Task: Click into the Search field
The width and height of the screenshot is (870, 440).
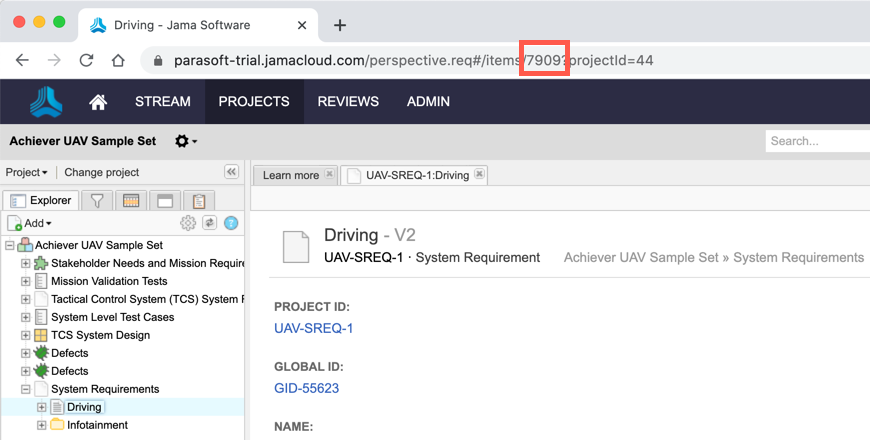Action: (x=817, y=141)
